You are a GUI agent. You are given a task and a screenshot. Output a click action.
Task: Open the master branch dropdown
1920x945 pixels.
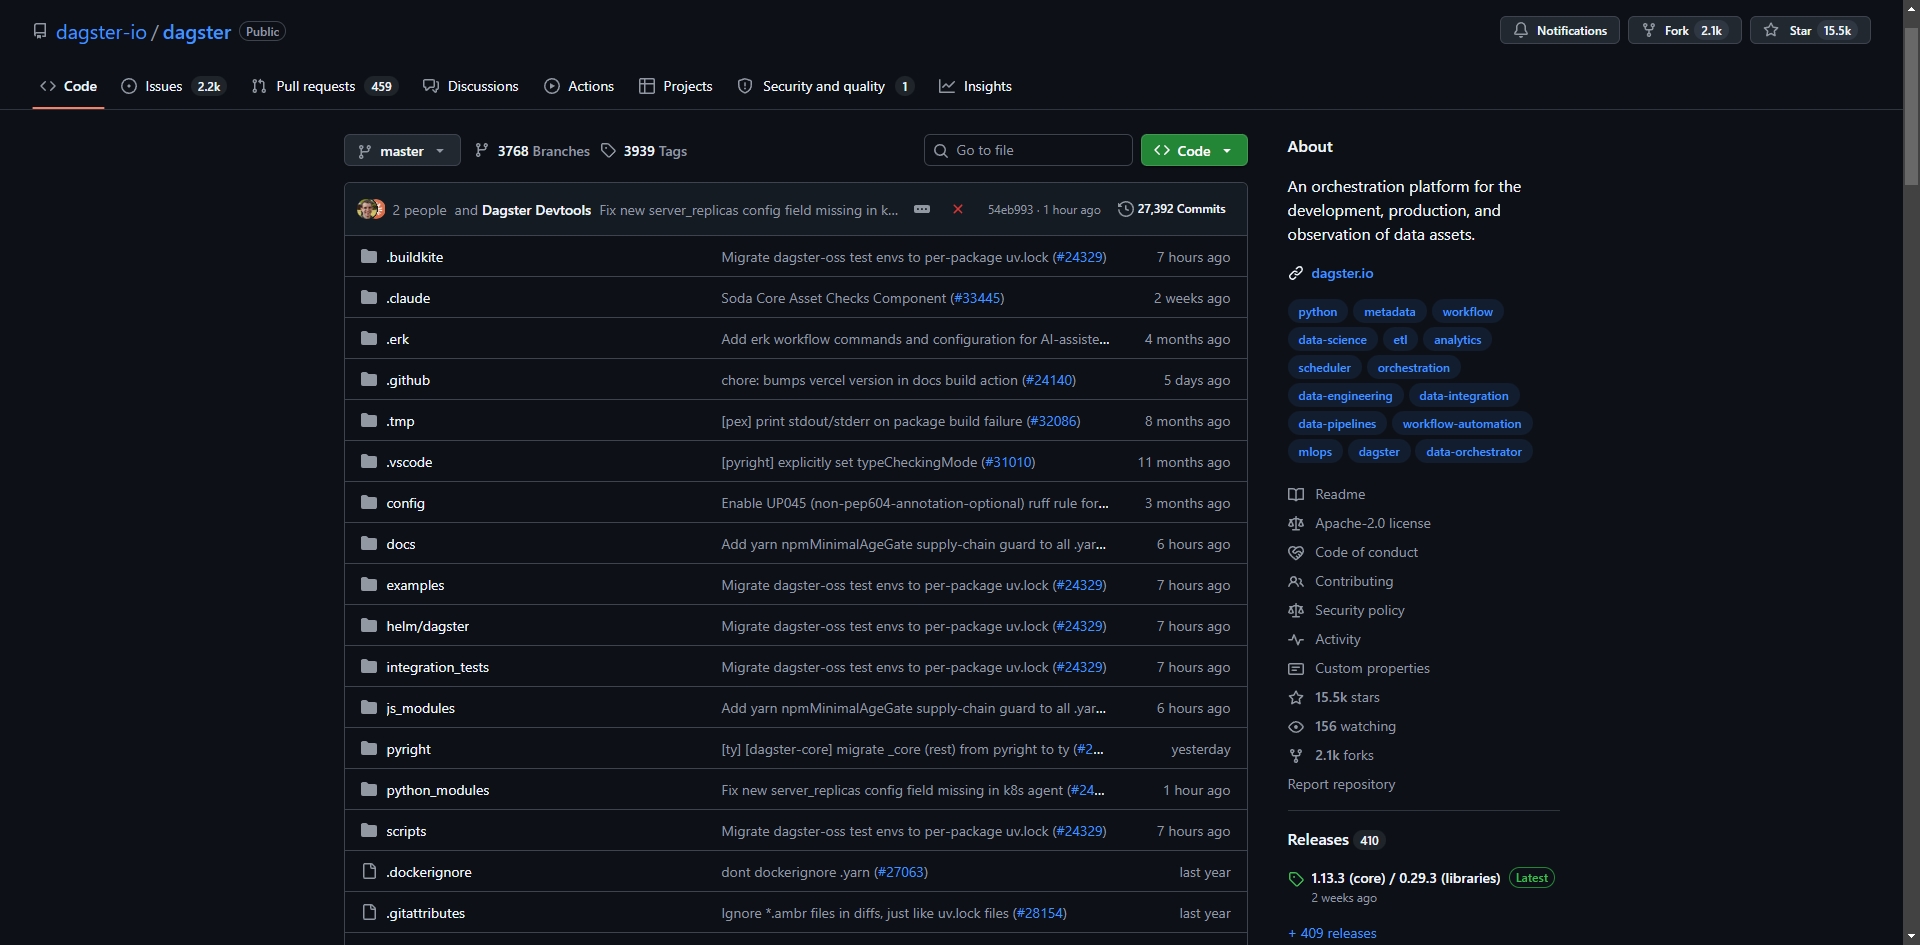click(x=402, y=151)
